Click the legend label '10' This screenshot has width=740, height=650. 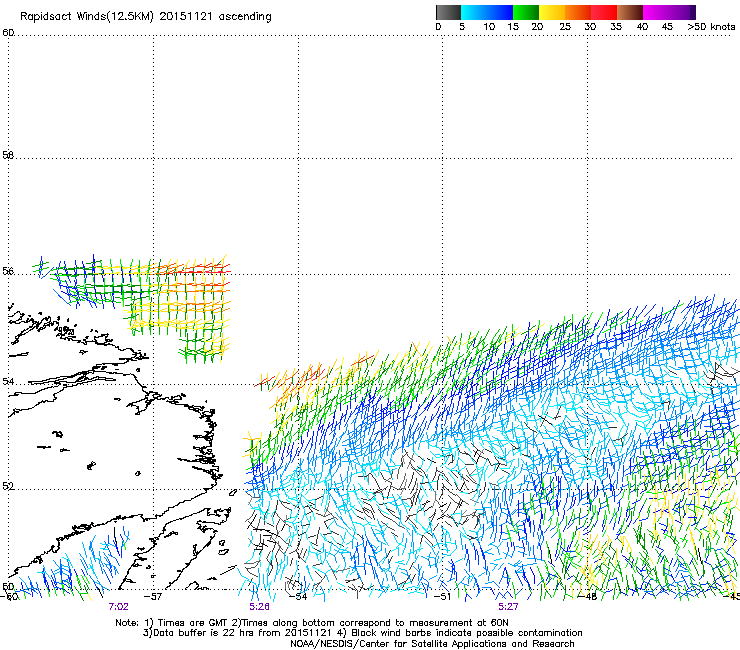pos(489,27)
